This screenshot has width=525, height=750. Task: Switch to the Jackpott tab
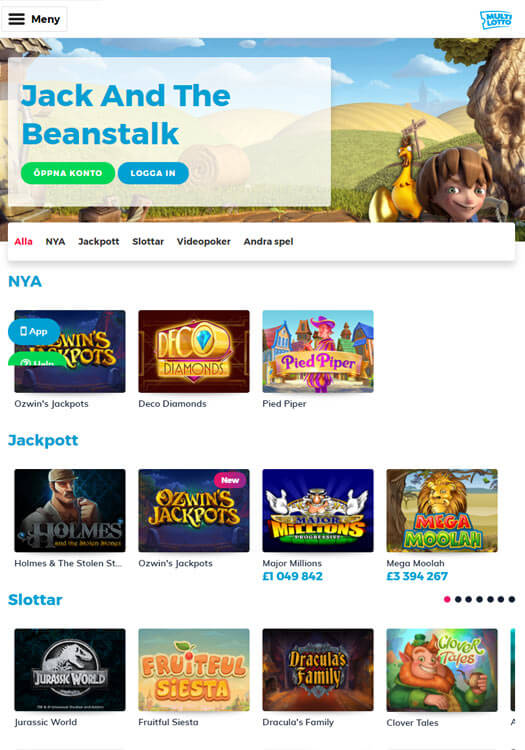click(98, 242)
